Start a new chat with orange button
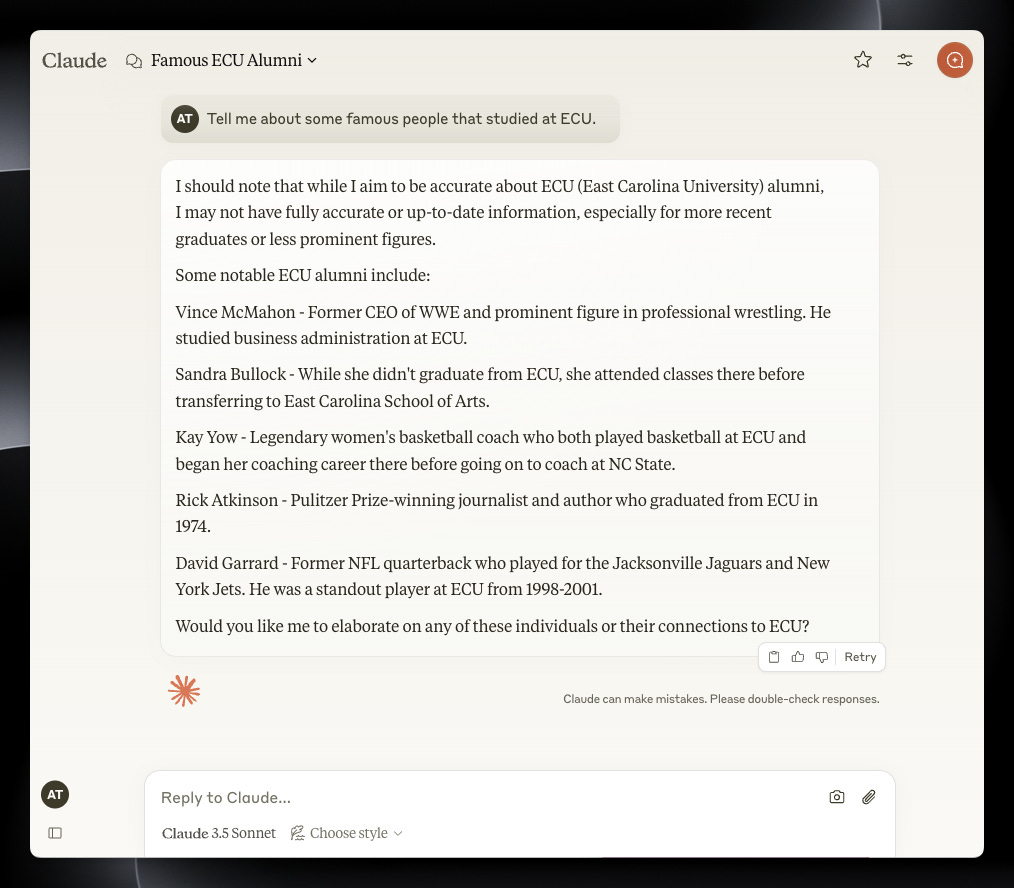 click(x=955, y=60)
